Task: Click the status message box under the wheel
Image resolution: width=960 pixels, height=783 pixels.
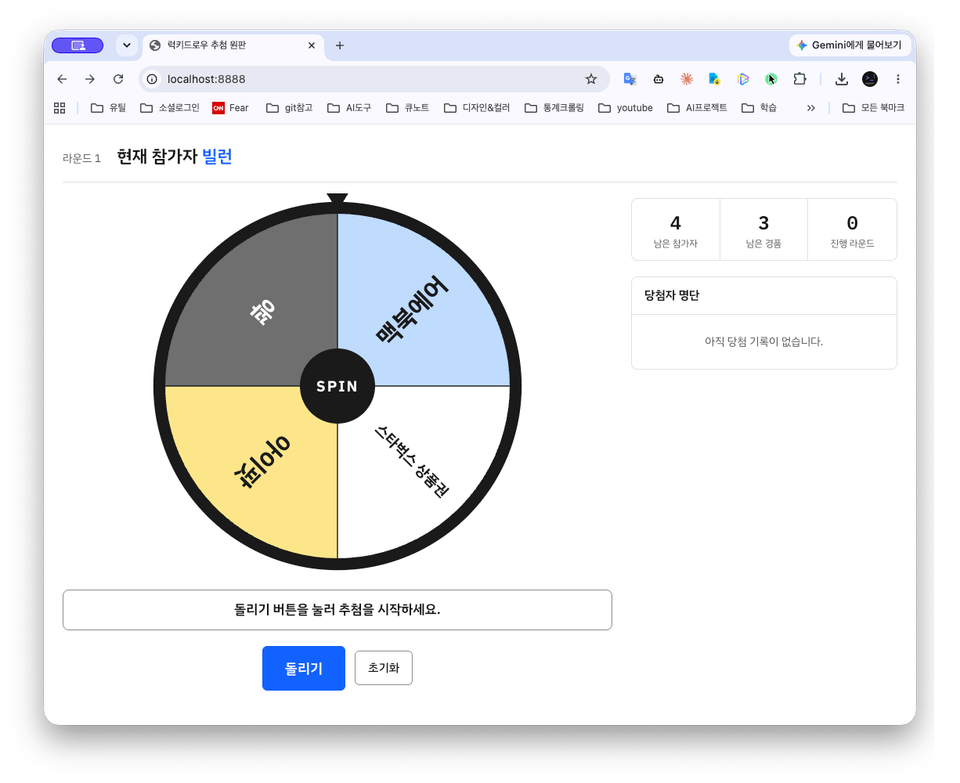Action: (x=337, y=610)
